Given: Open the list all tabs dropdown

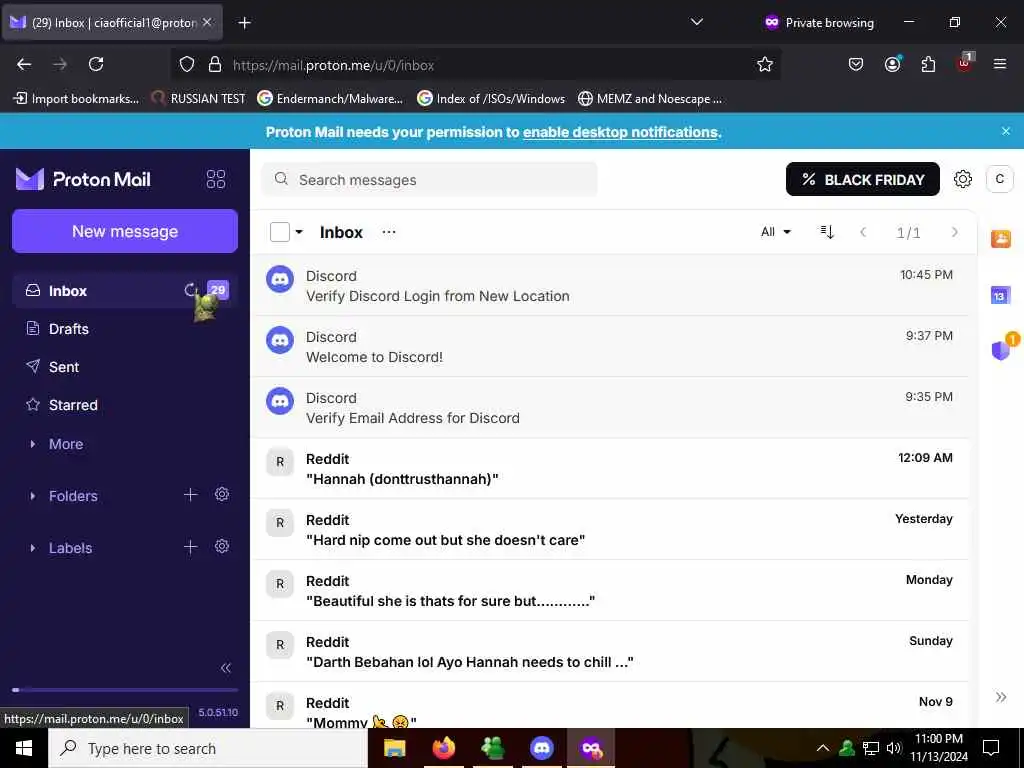Looking at the screenshot, I should 697,22.
